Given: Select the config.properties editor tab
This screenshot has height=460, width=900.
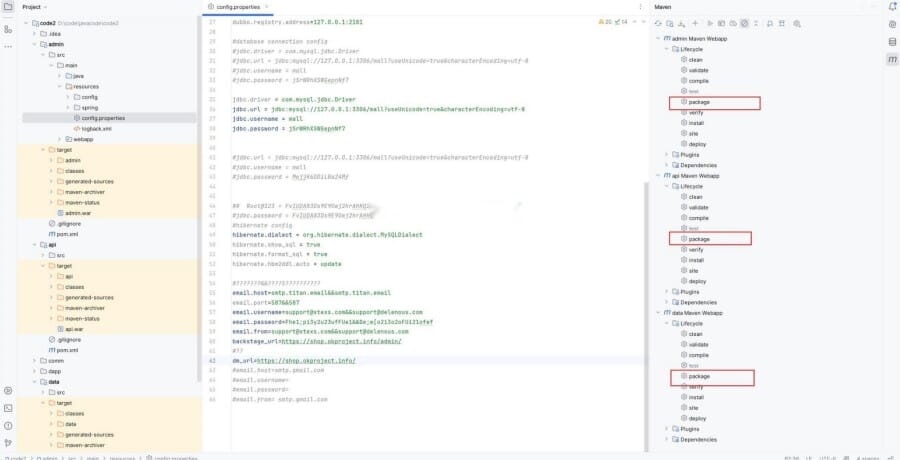Looking at the screenshot, I should coord(236,7).
